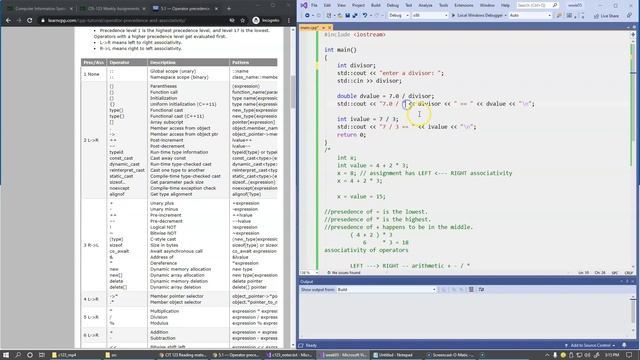The height and width of the screenshot is (360, 640).
Task: Click the Task View taskbar icon
Action: [41, 355]
